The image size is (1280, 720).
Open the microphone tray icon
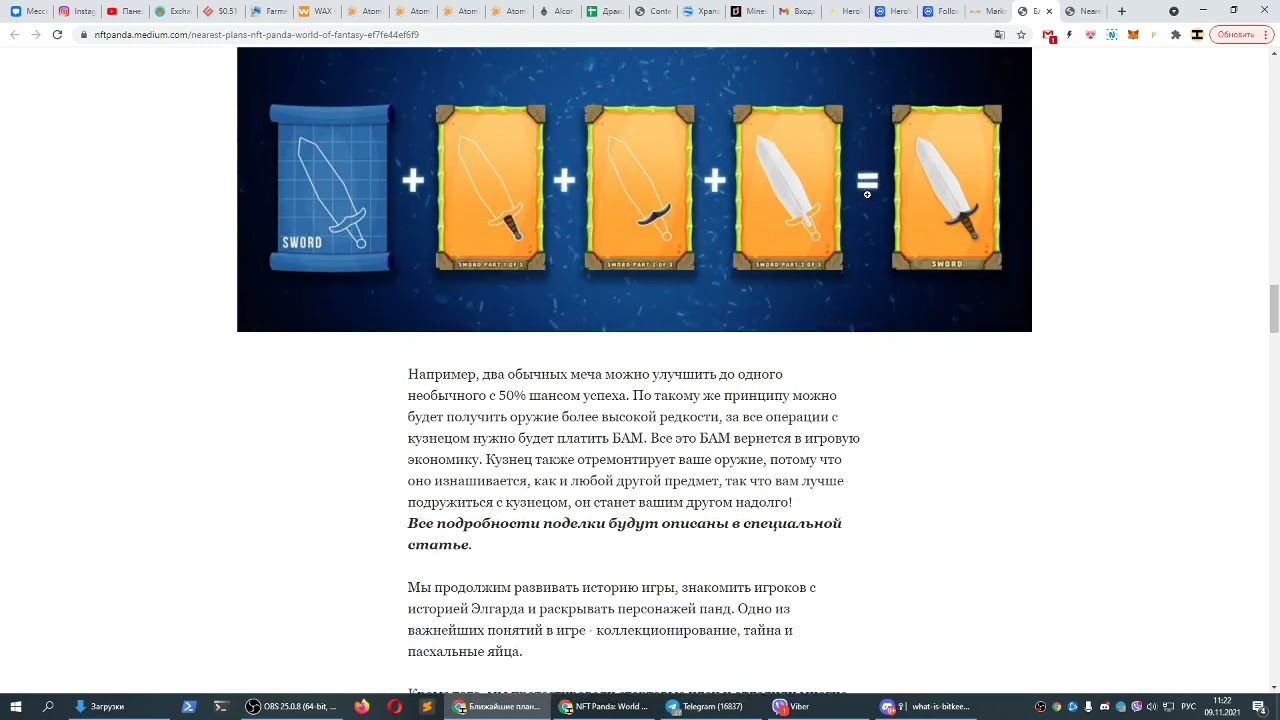tap(1088, 707)
